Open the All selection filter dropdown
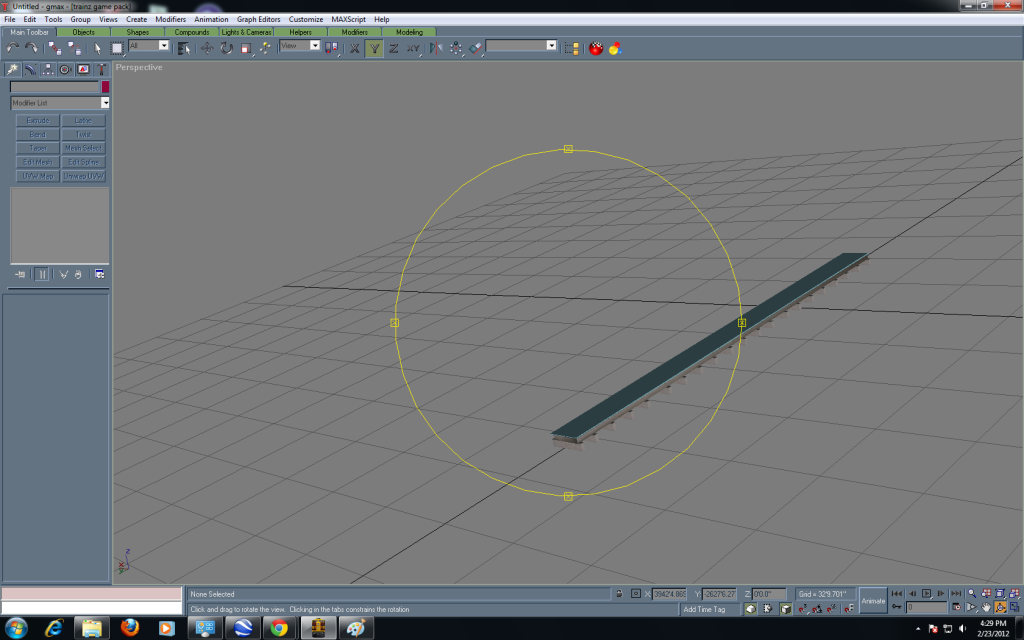Viewport: 1024px width, 640px height. 148,46
